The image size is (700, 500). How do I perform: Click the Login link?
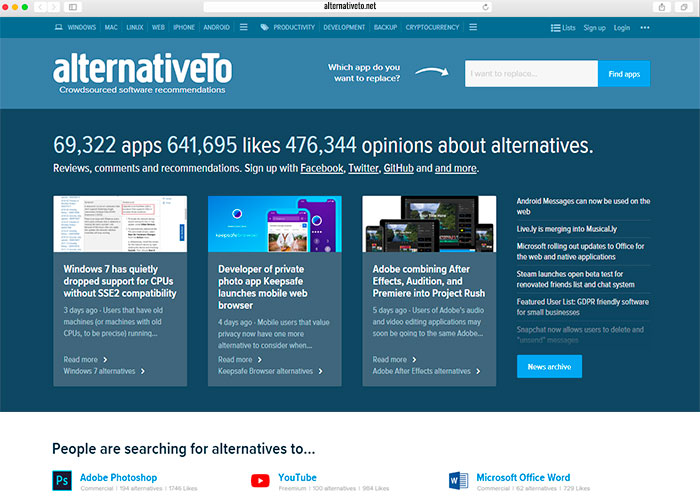click(621, 28)
